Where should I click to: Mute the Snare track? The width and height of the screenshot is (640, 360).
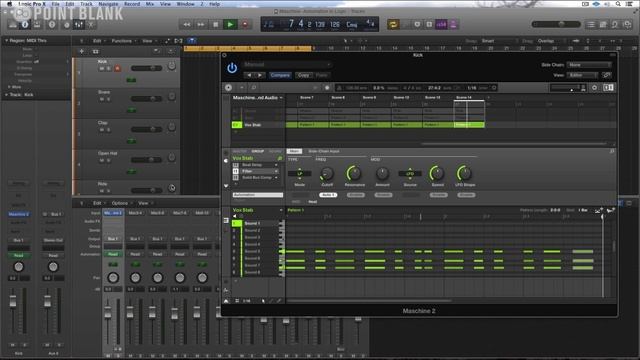click(102, 99)
